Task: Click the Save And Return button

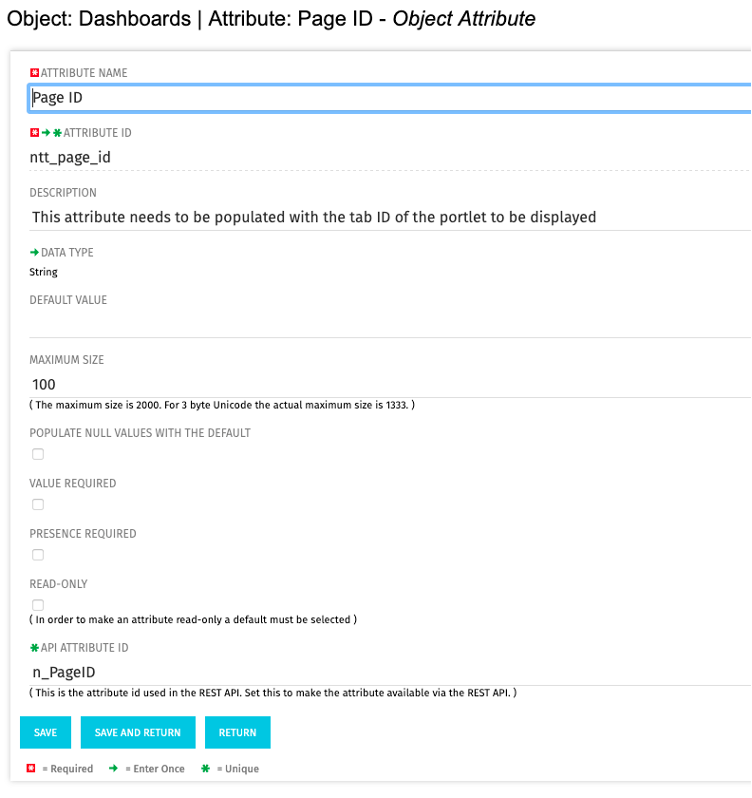Action: click(138, 733)
